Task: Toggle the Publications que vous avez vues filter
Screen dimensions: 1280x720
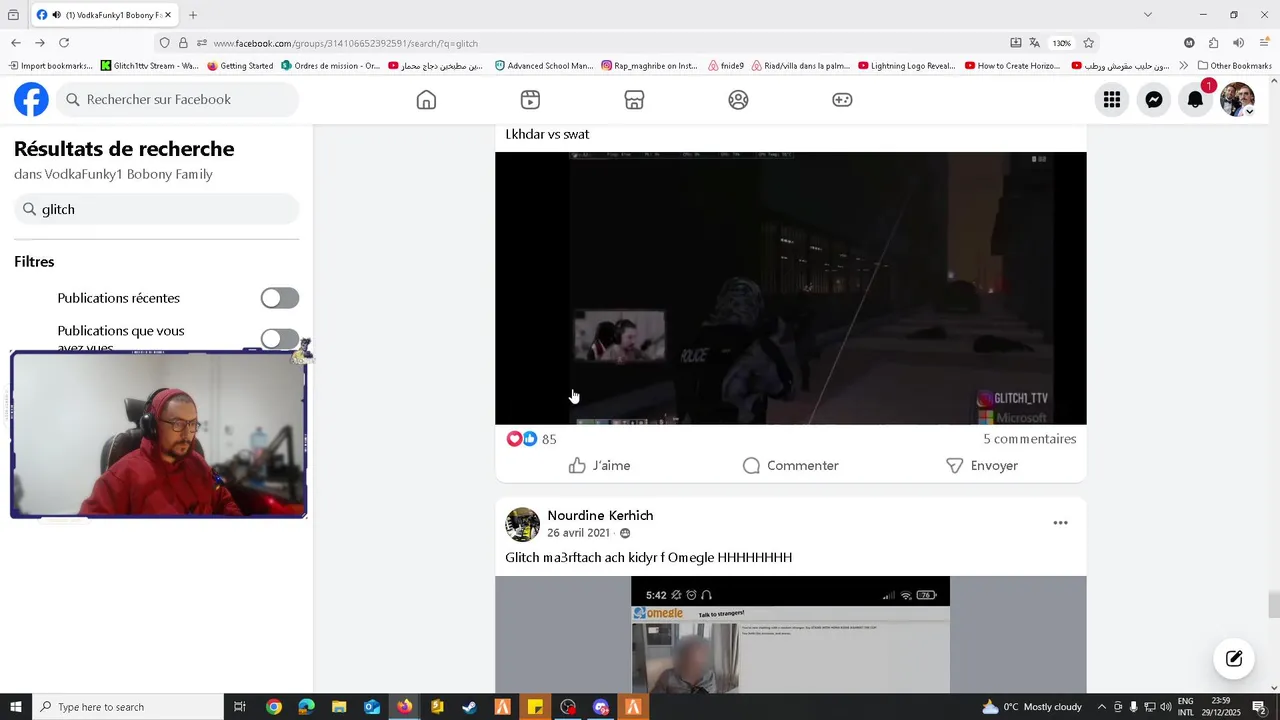Action: (279, 339)
